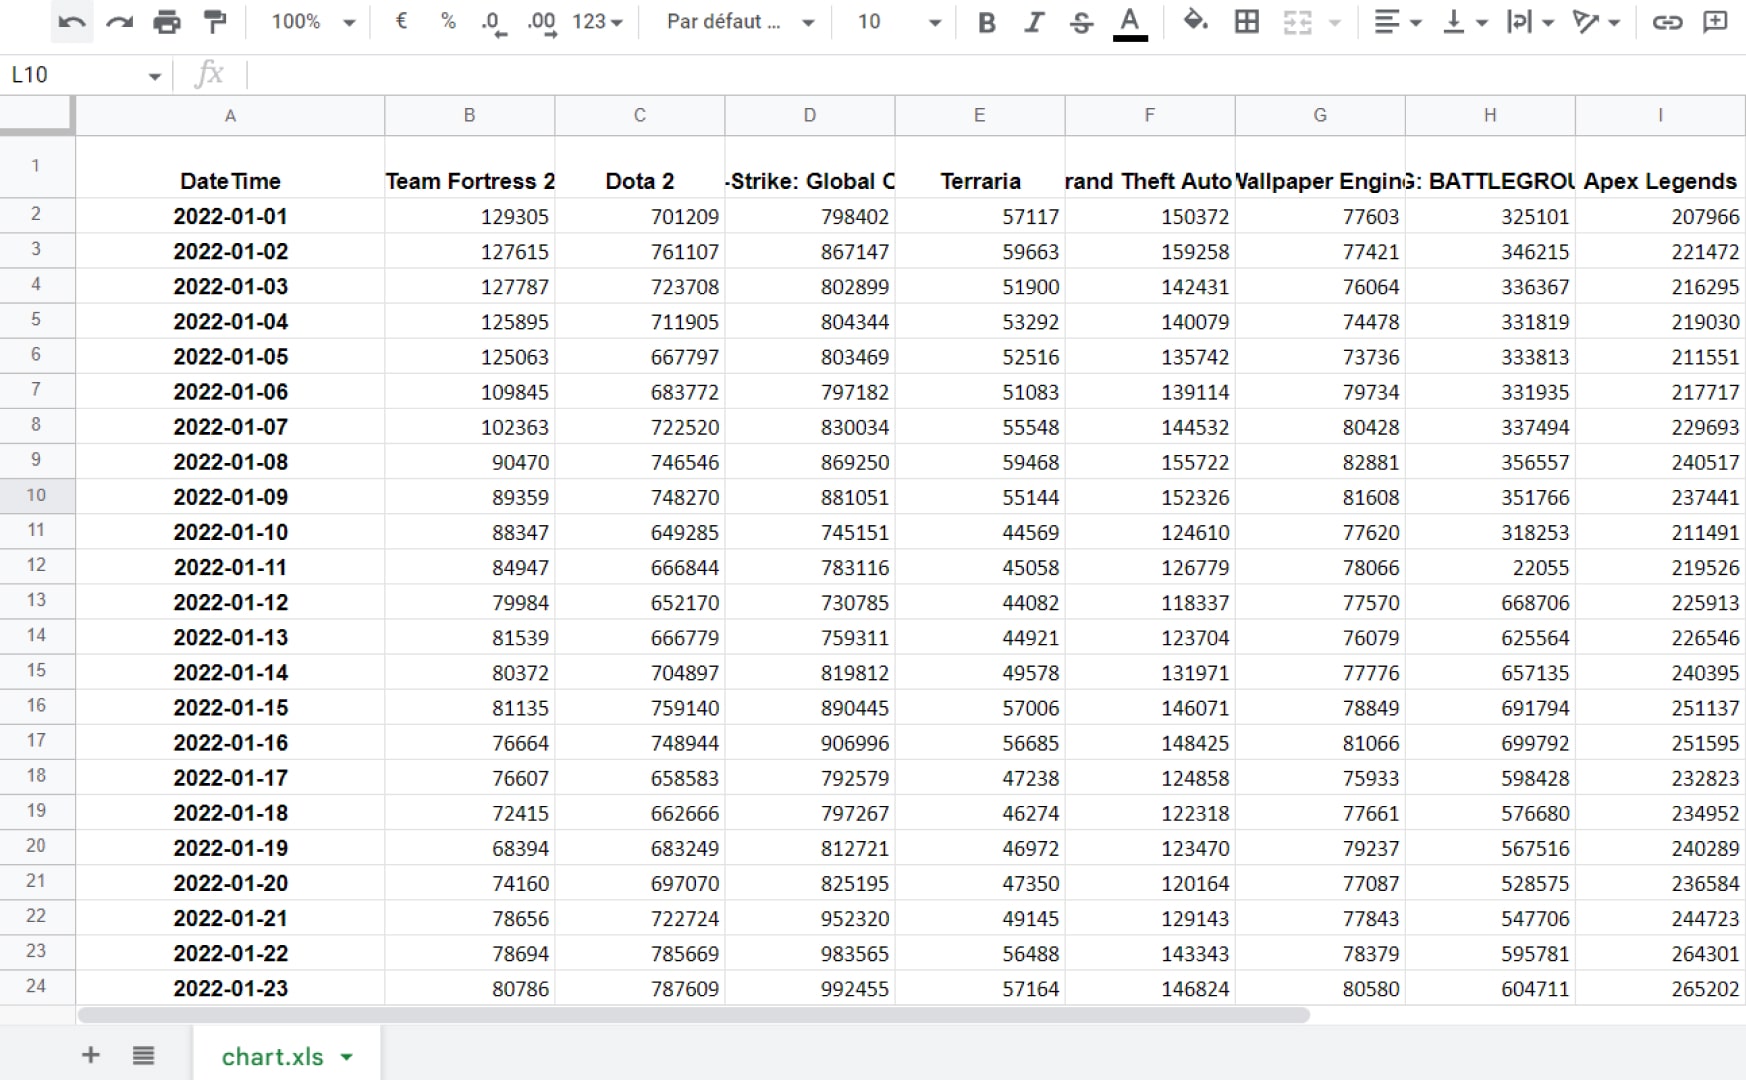Print the spreadsheet via printer icon

(167, 21)
